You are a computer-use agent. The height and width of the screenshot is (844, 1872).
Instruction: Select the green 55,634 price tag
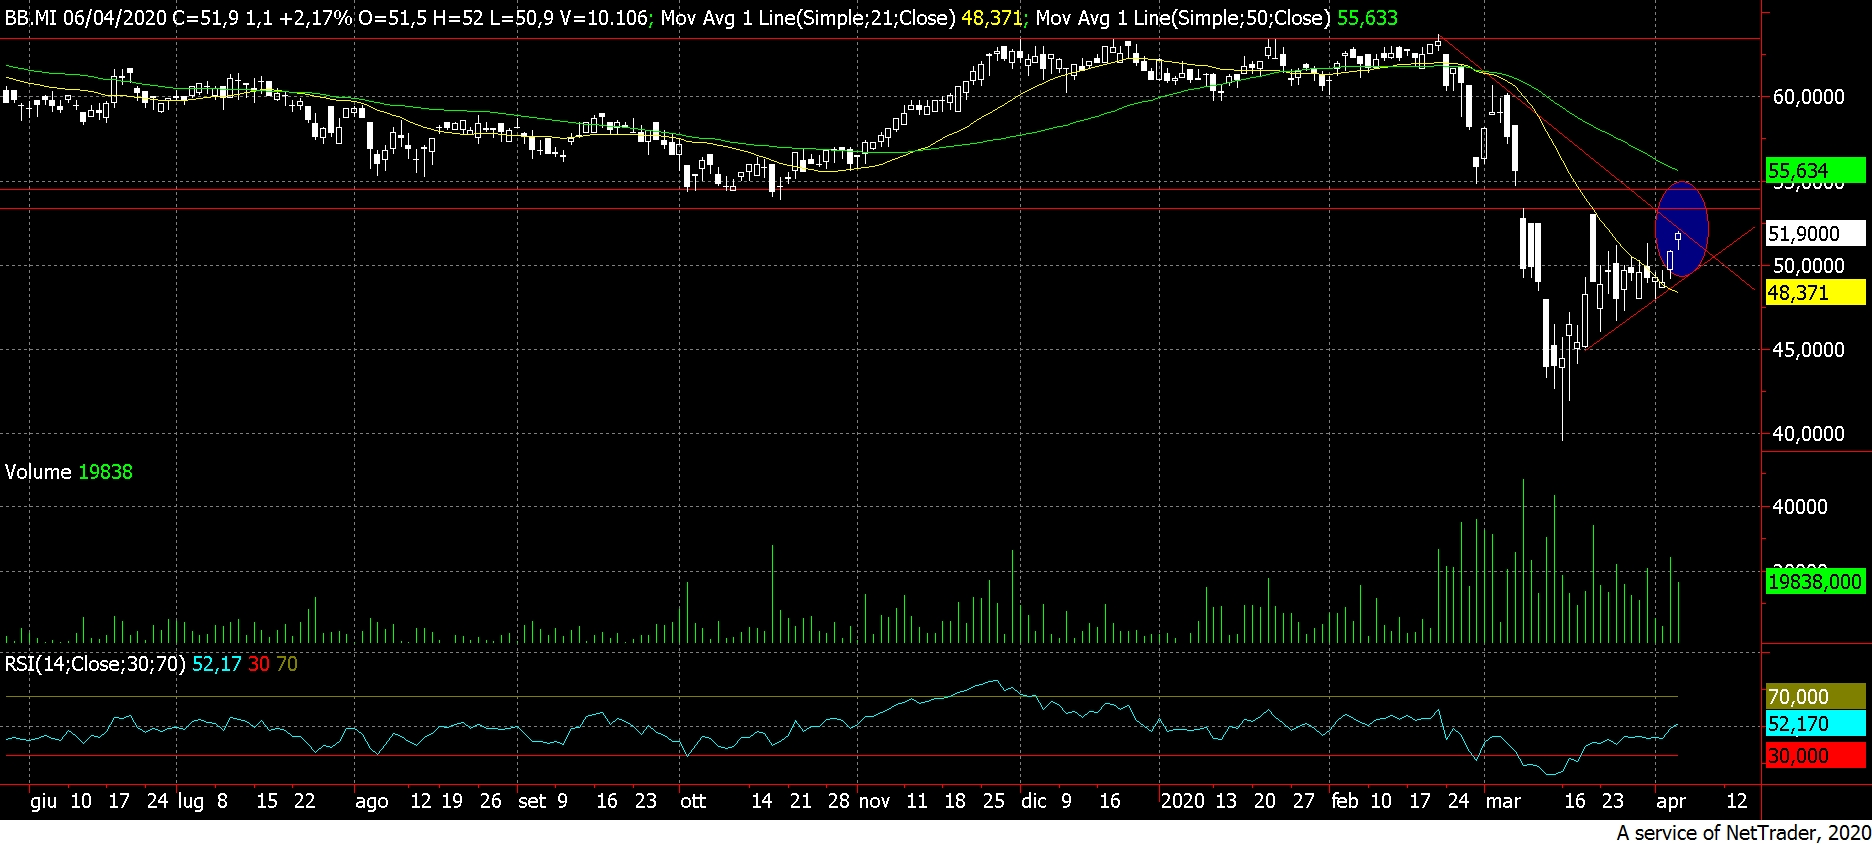tap(1815, 170)
